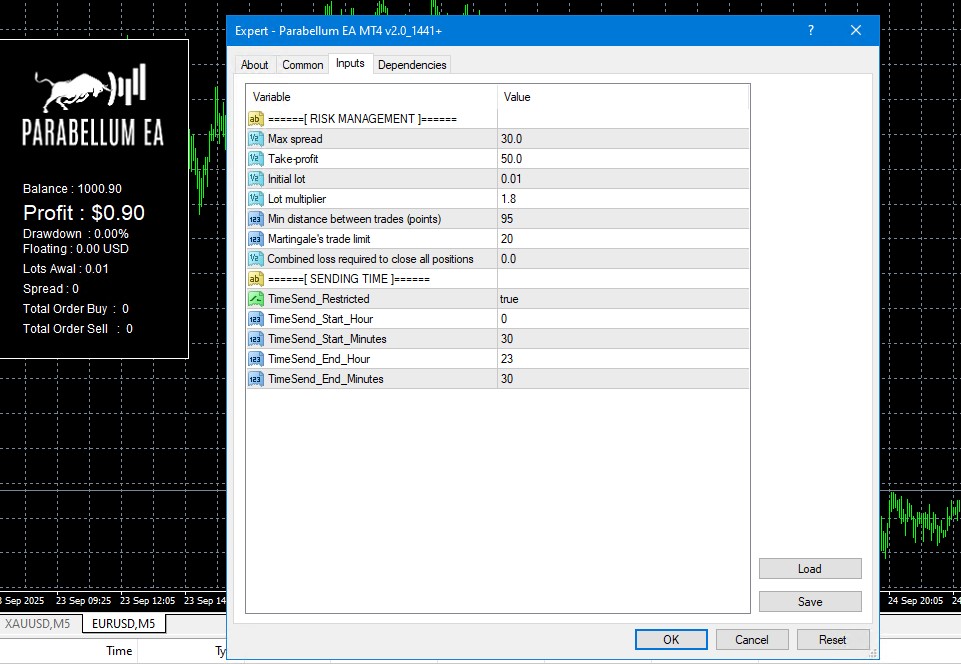The height and width of the screenshot is (664, 961).
Task: Select the 'Max spread' variable name
Action: pyautogui.click(x=295, y=139)
